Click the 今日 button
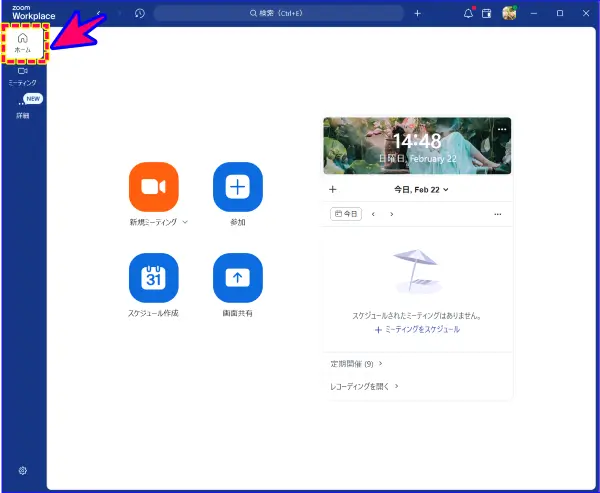Screen dimensions: 600x493 click(x=346, y=214)
